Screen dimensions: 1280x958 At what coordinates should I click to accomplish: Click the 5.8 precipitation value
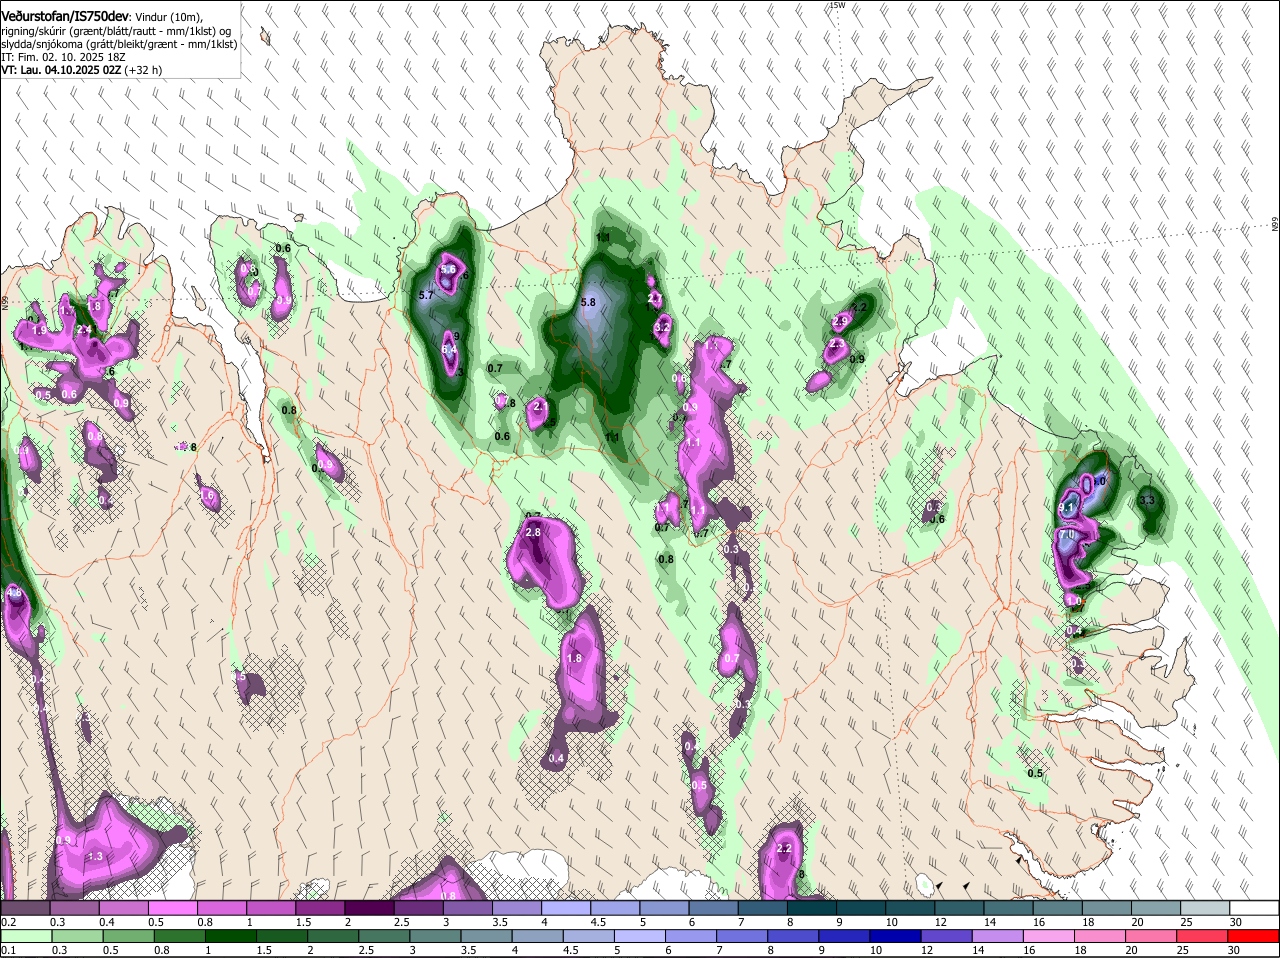click(x=588, y=302)
